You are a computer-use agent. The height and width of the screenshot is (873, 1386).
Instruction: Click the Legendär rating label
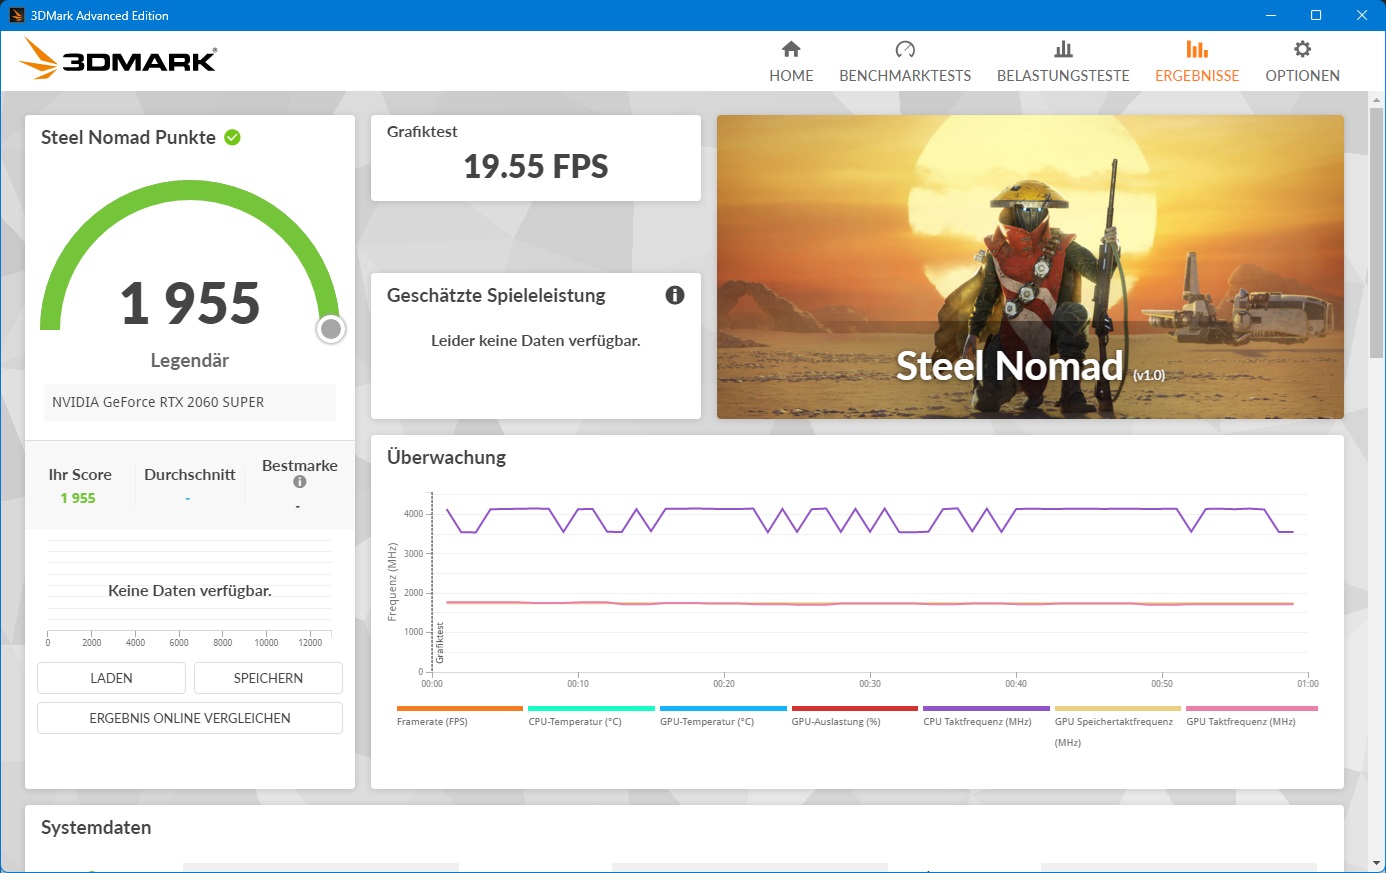(x=190, y=360)
